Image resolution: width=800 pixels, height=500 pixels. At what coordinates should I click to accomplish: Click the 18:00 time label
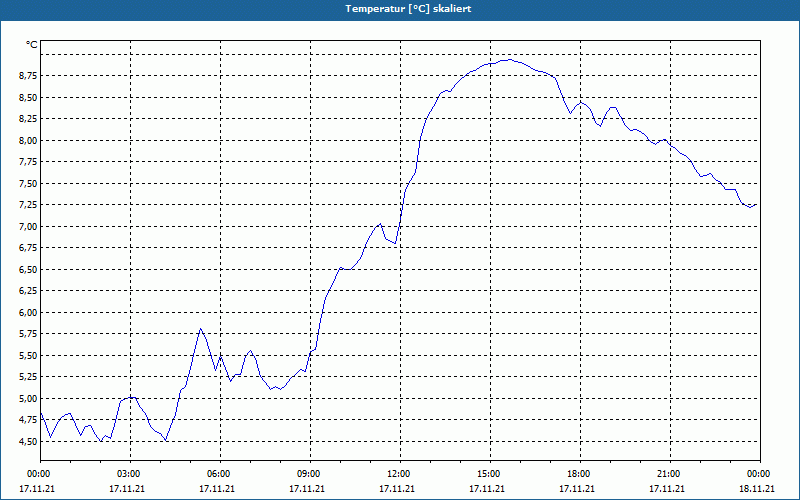click(579, 474)
